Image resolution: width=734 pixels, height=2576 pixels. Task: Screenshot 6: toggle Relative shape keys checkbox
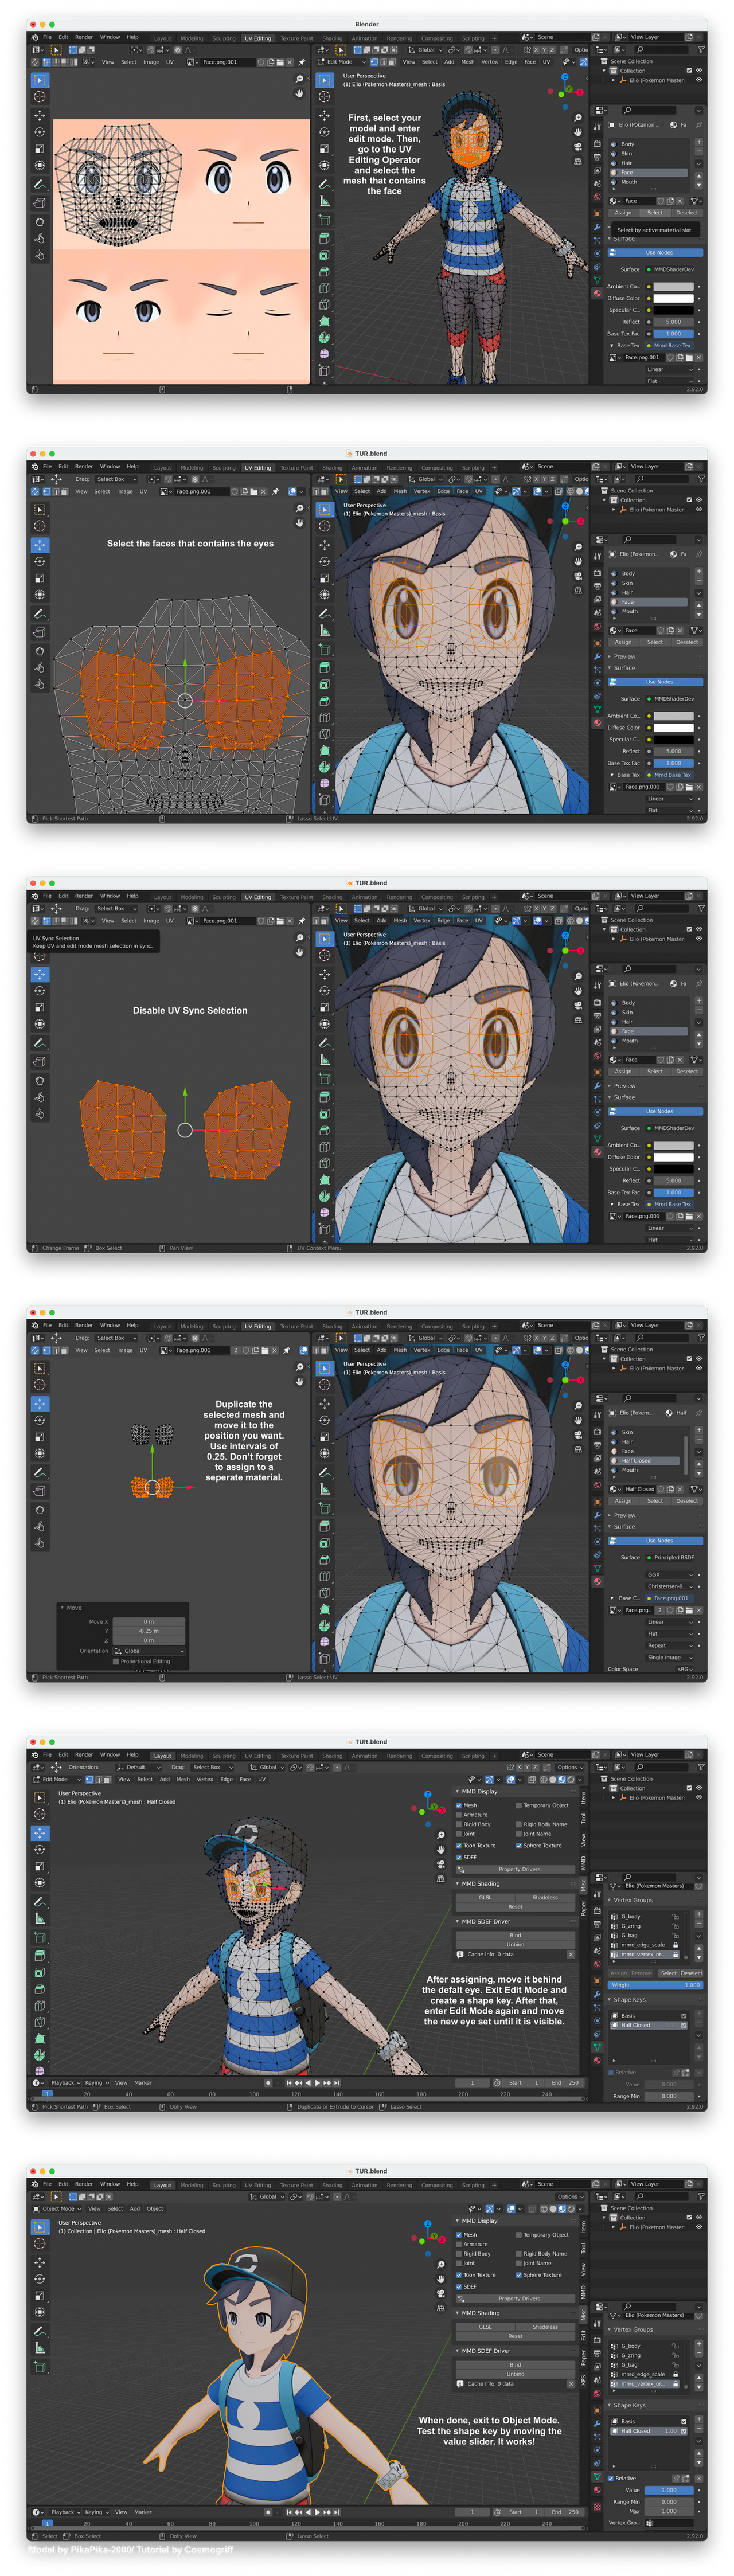click(x=611, y=2478)
